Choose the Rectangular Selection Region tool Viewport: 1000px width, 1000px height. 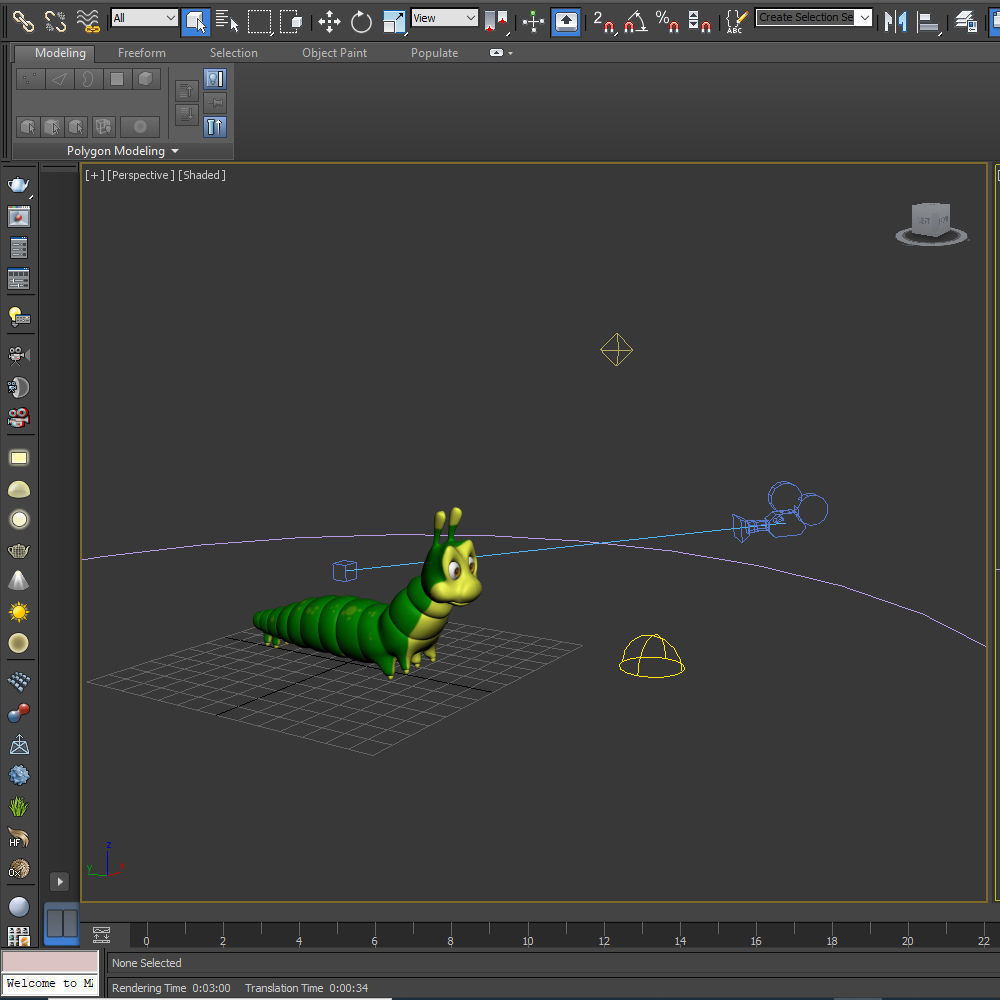coord(260,22)
